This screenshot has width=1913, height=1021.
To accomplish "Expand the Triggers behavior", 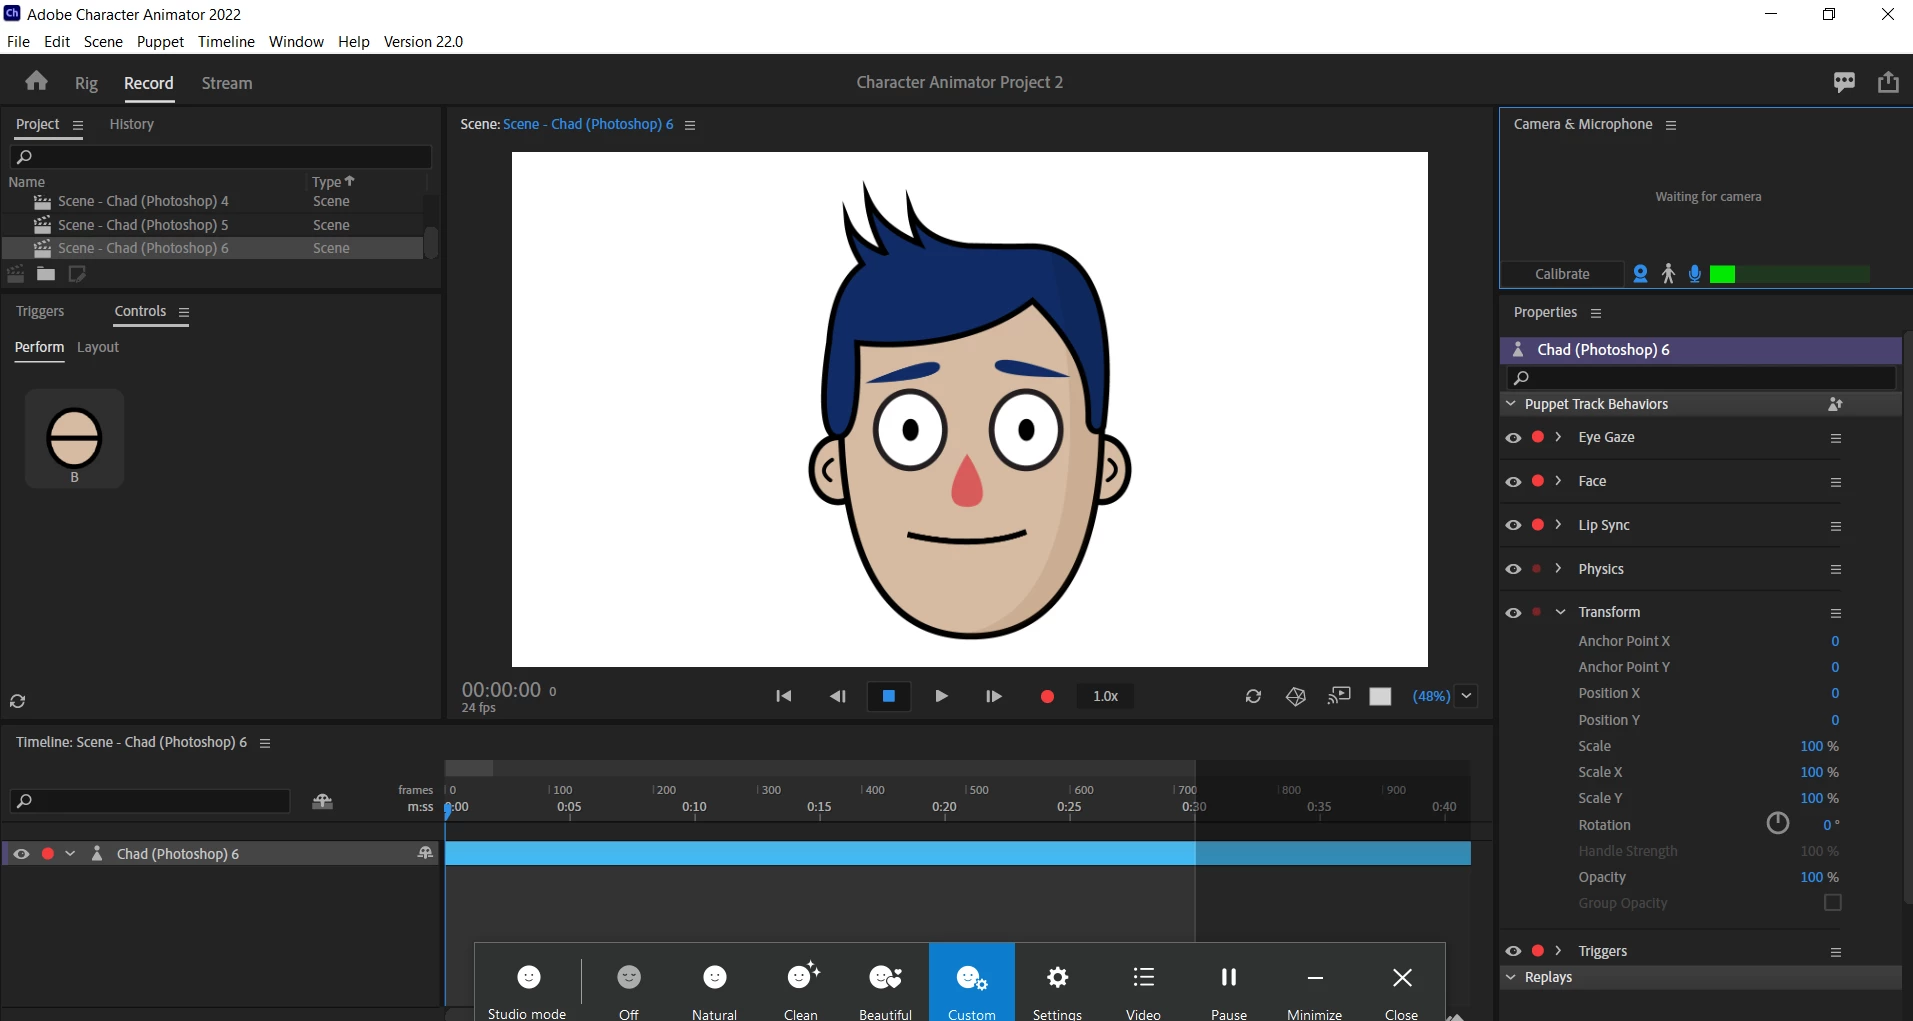I will click(x=1558, y=951).
